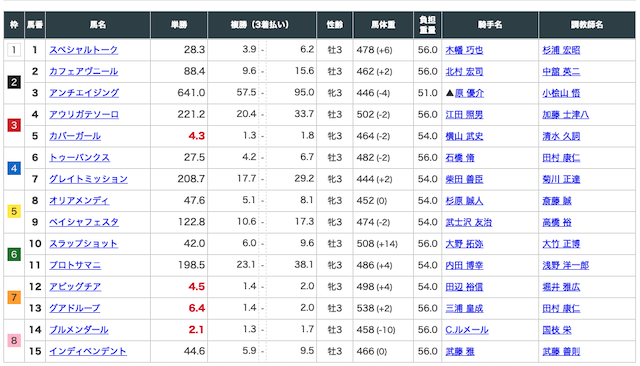Viewport: 640px width, 366px height.
Task: Open horse スペシャルトーク details
Action: tap(83, 50)
